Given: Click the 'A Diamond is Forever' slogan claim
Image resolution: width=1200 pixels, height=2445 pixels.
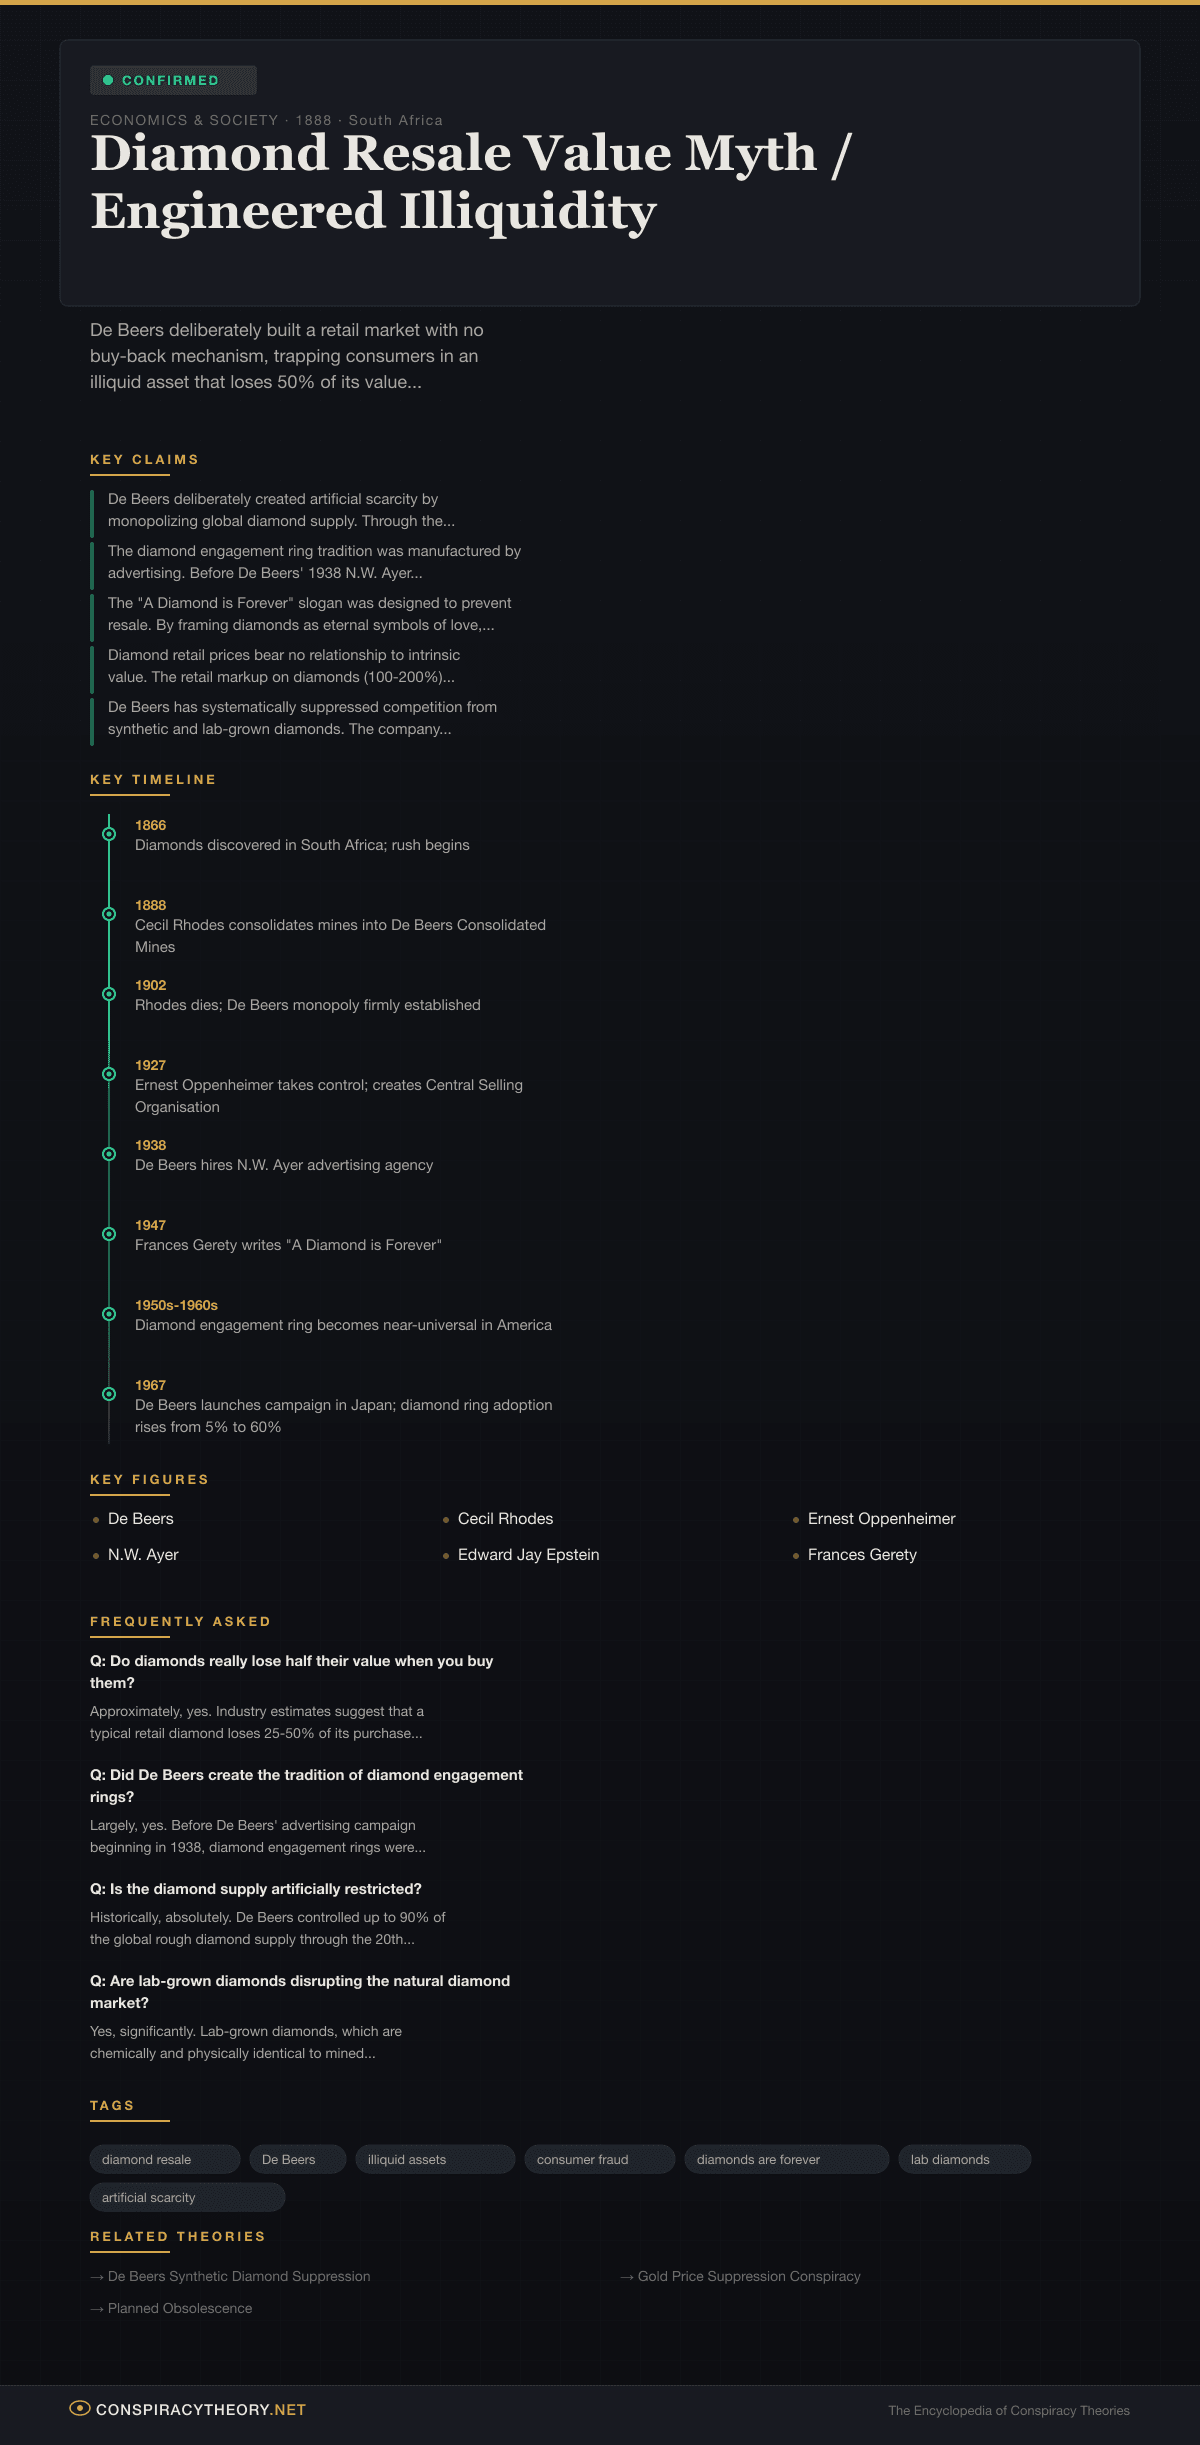Looking at the screenshot, I should pos(309,614).
